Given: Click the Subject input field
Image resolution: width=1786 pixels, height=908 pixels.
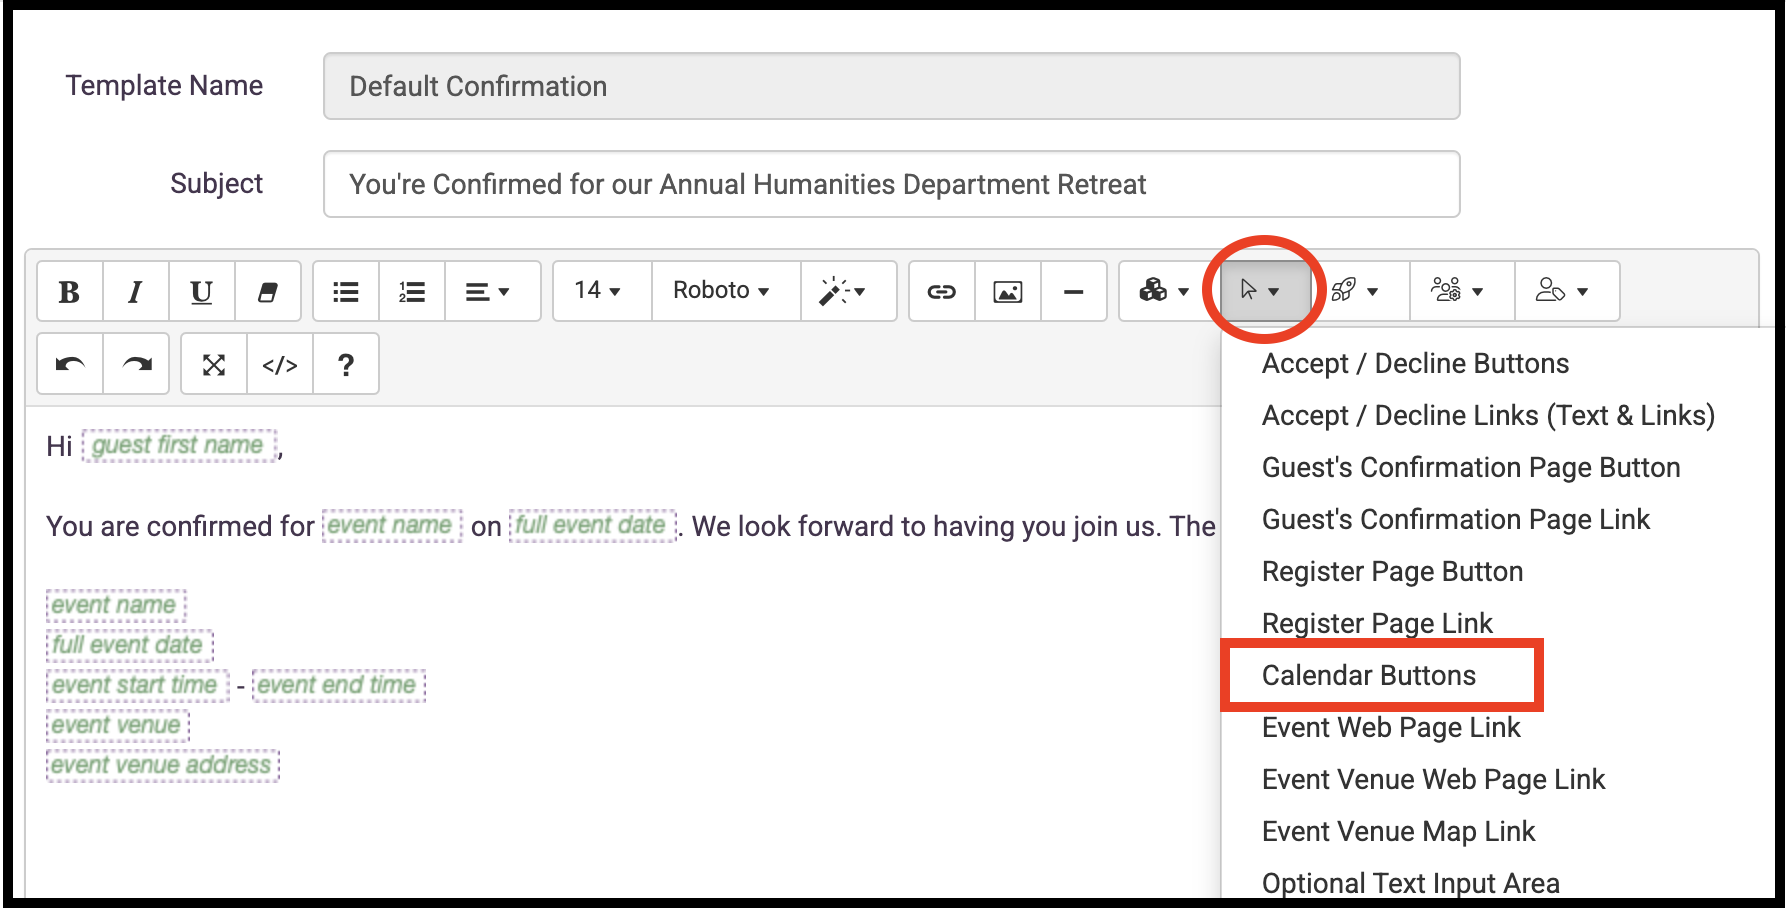Looking at the screenshot, I should tap(891, 185).
